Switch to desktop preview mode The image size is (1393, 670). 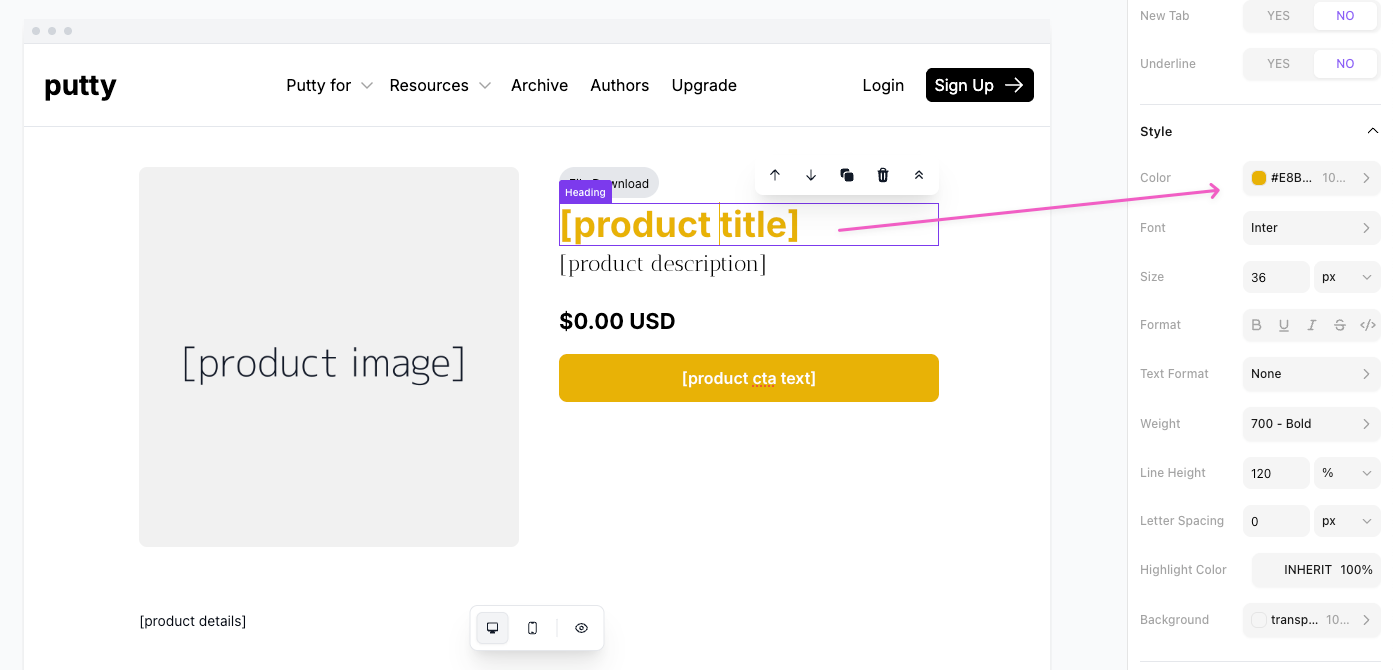click(x=492, y=628)
